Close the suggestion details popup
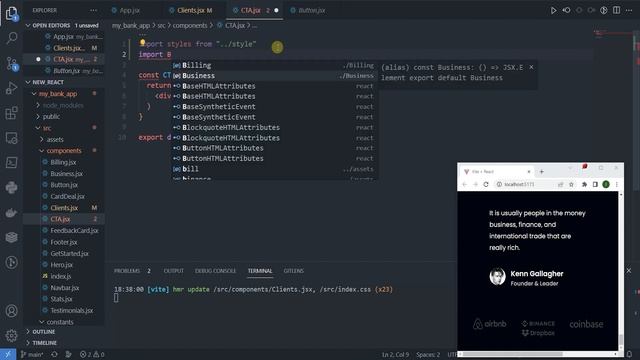640x360 pixels. tap(531, 67)
